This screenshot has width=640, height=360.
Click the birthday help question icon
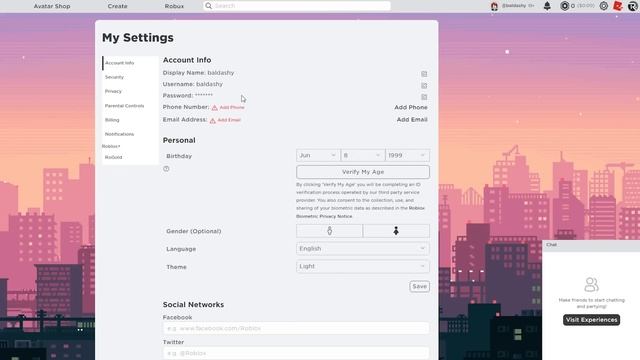pos(166,169)
